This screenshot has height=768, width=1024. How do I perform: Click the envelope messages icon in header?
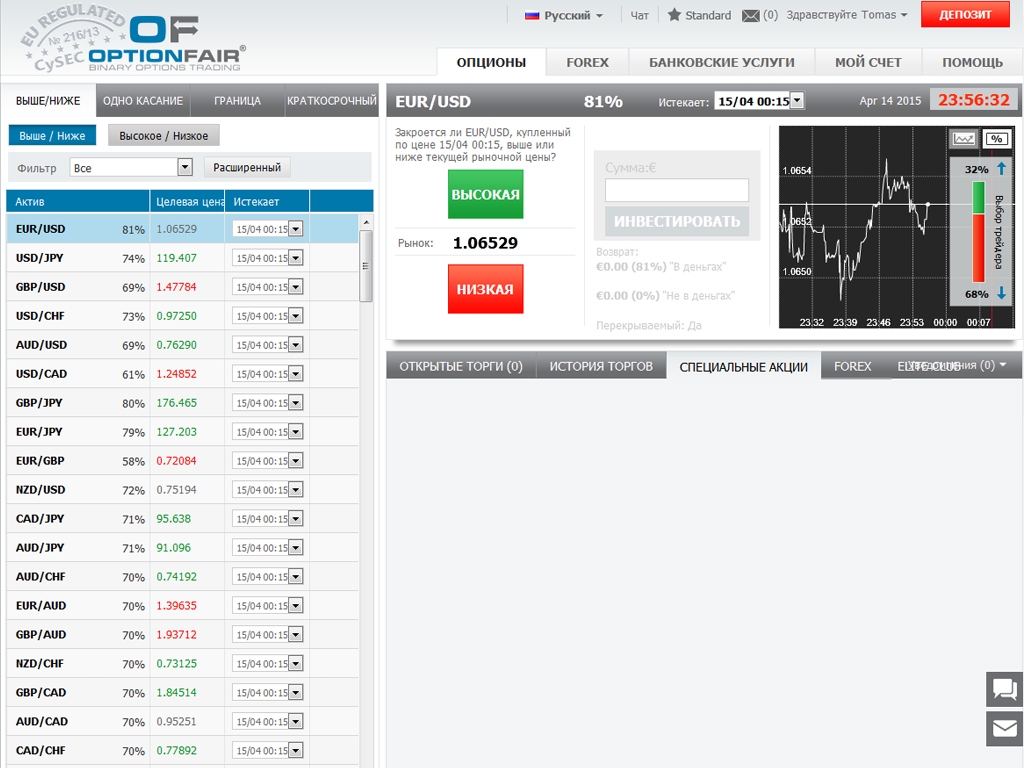pos(750,15)
